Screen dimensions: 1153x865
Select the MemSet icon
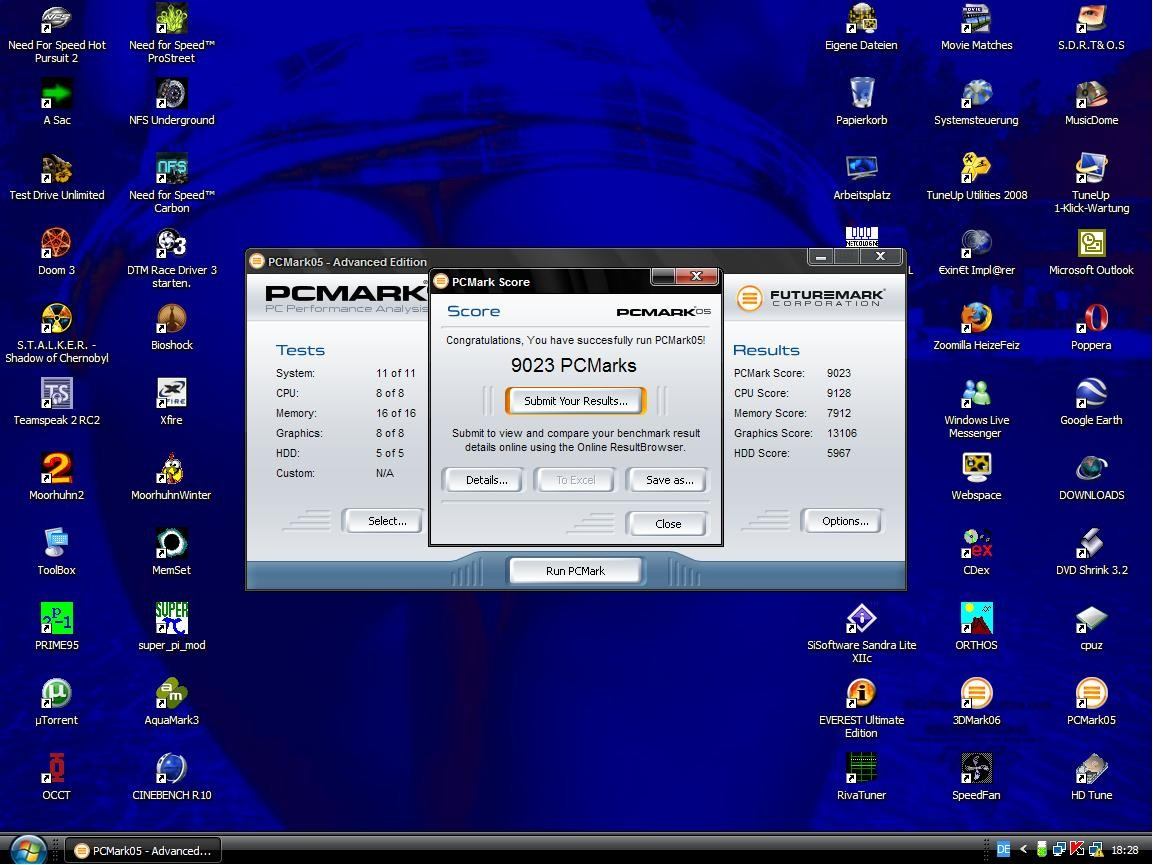pos(171,545)
